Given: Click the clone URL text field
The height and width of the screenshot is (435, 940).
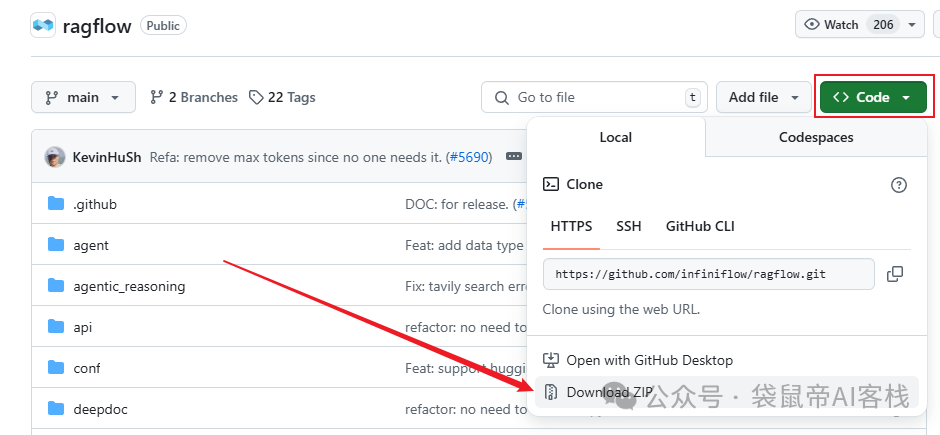Looking at the screenshot, I should 709,274.
